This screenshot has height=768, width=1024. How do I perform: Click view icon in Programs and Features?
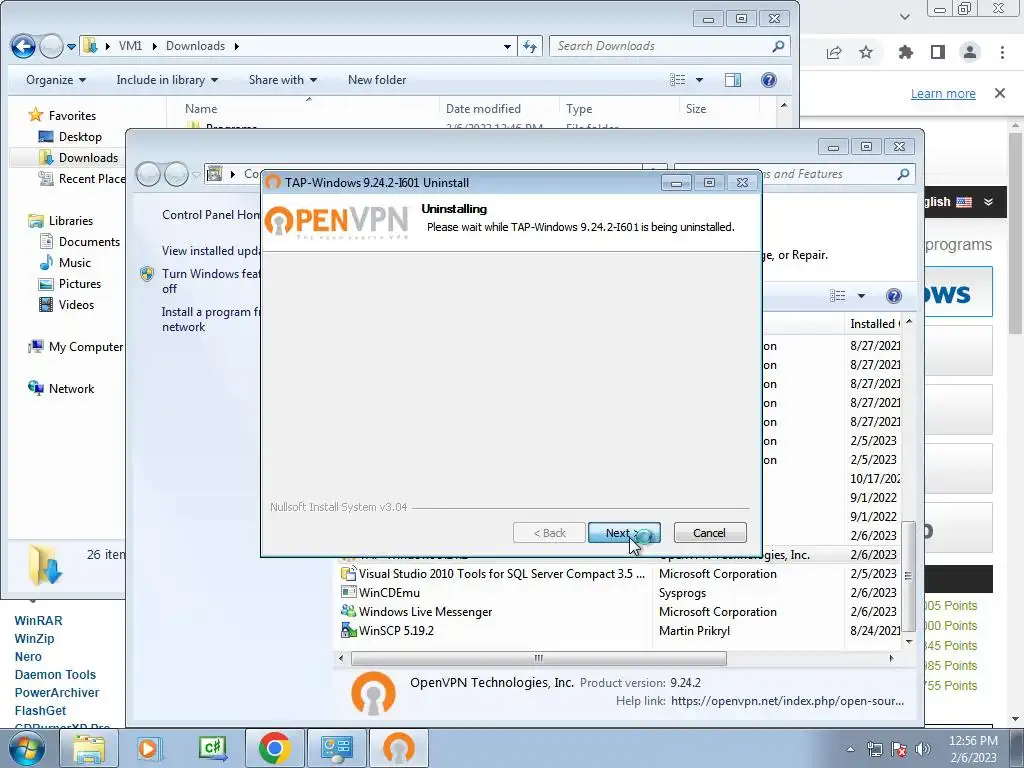tap(838, 296)
